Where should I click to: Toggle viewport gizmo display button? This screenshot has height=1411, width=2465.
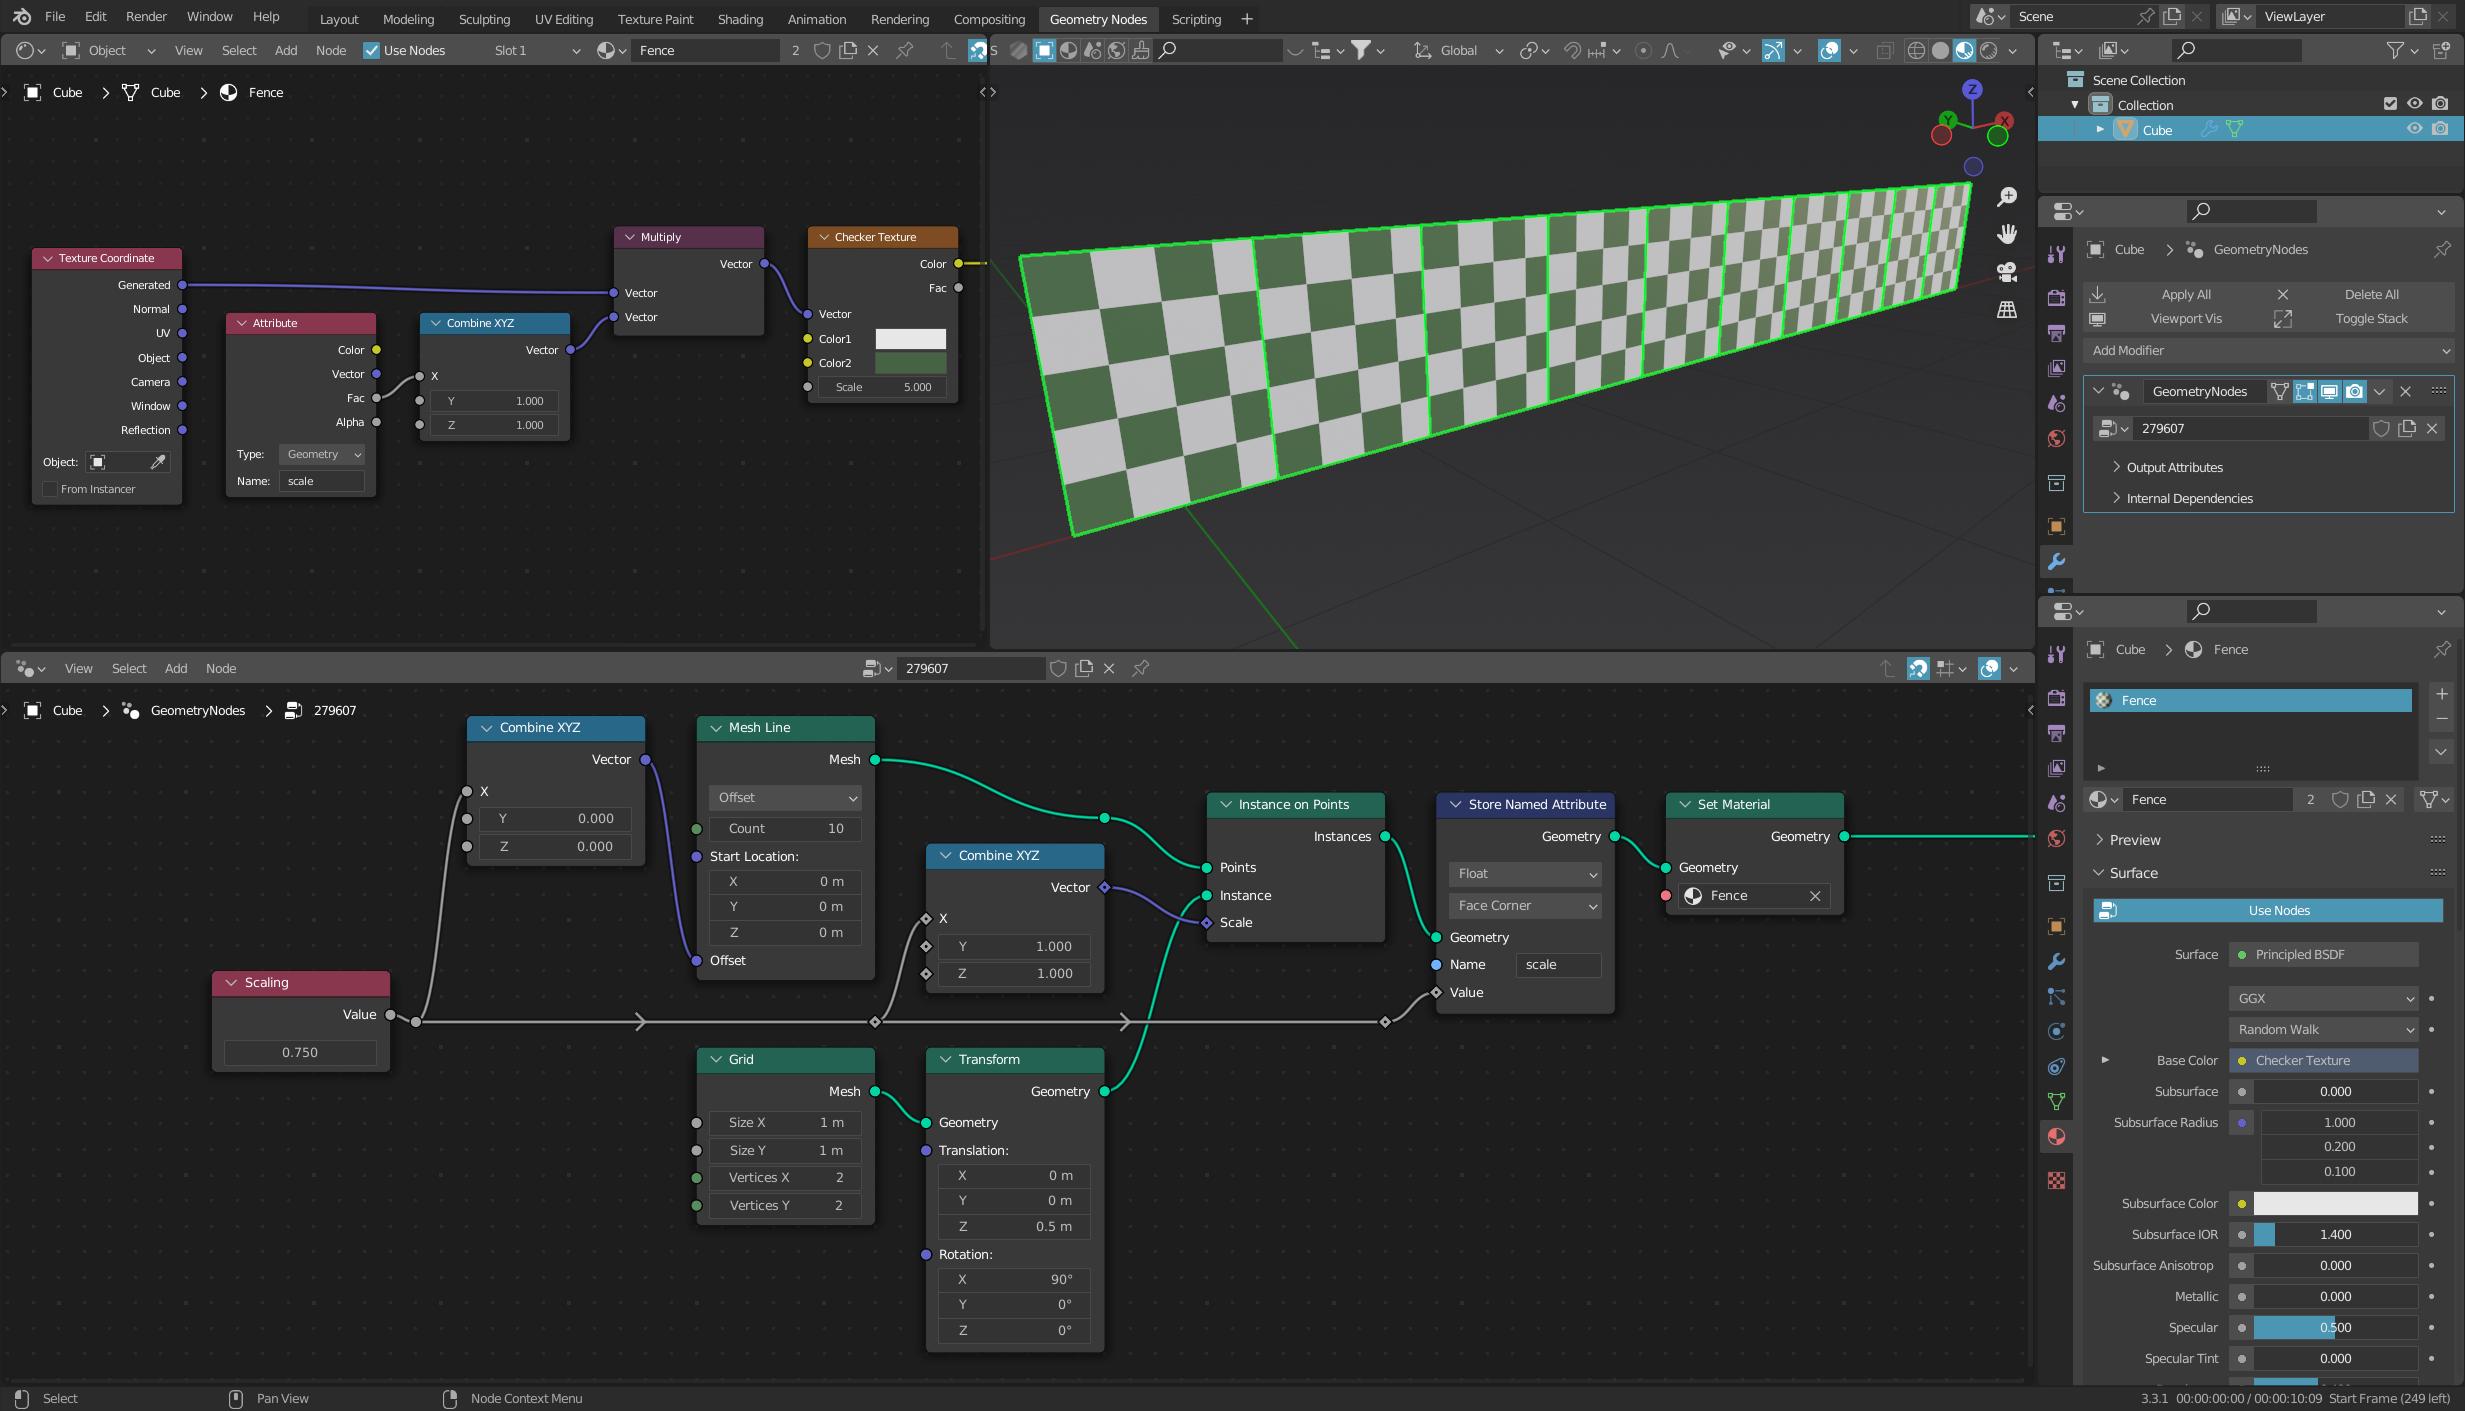pyautogui.click(x=1772, y=50)
